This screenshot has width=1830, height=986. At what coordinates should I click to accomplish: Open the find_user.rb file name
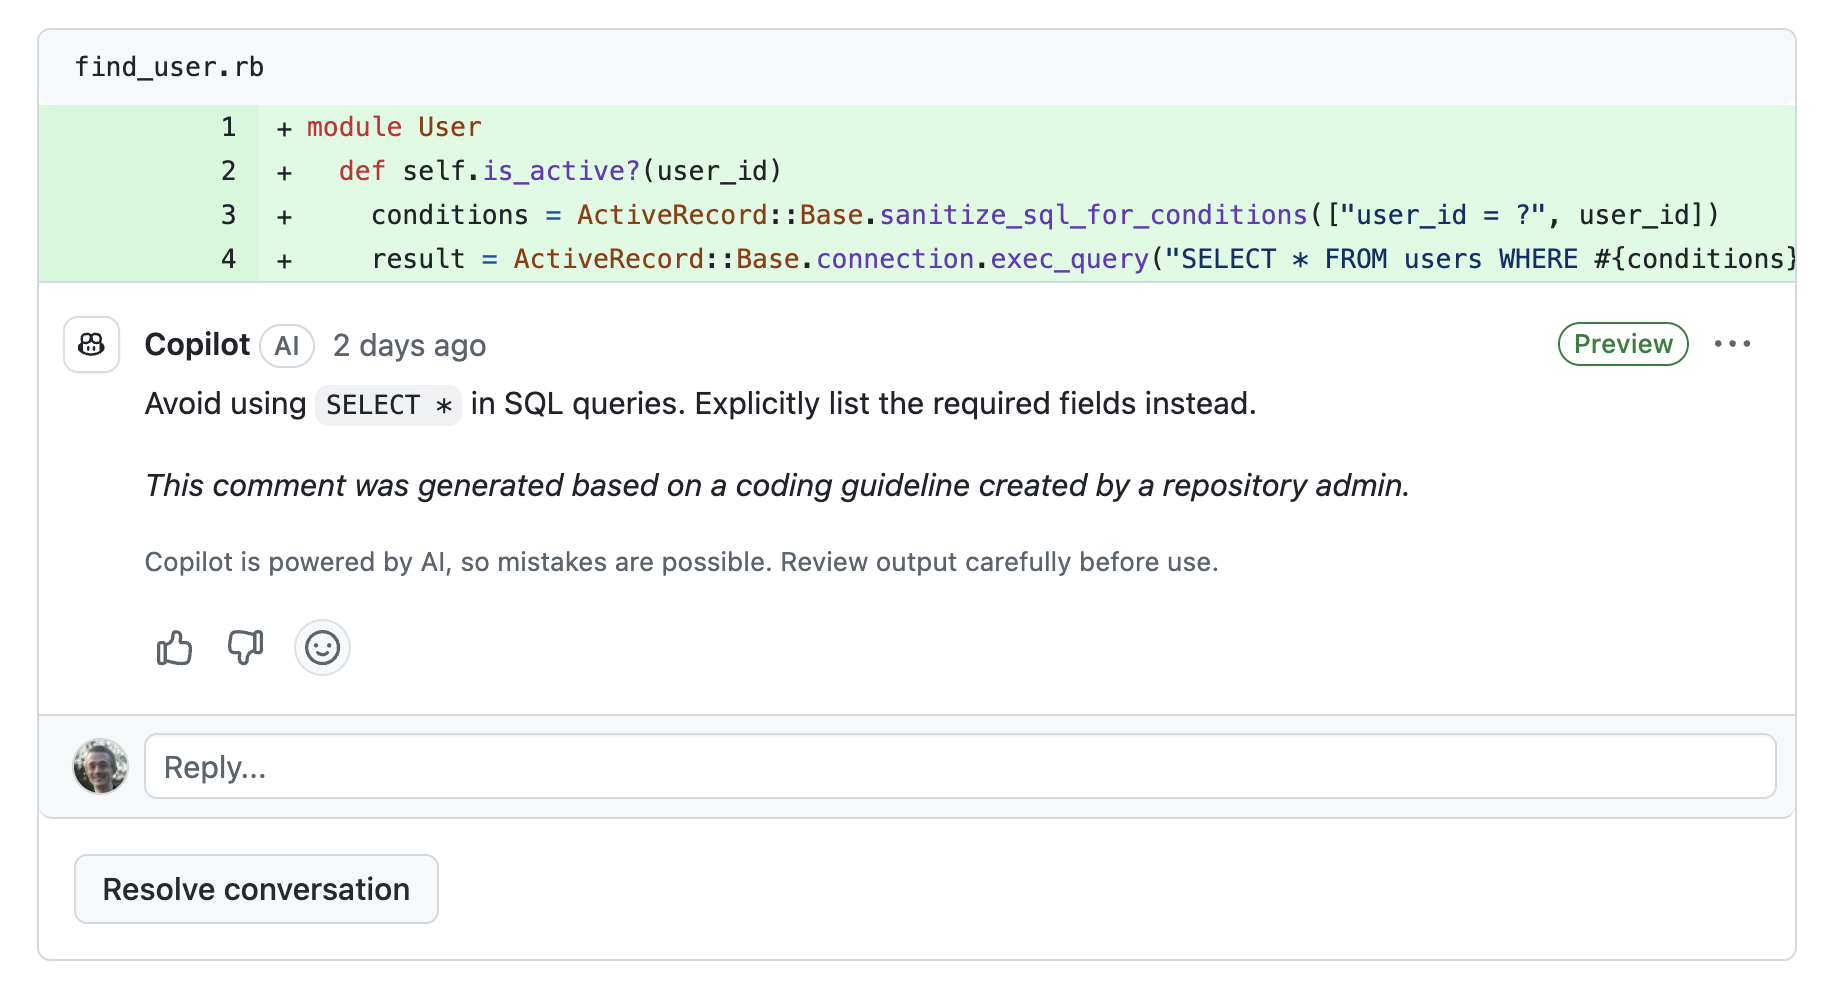[169, 67]
